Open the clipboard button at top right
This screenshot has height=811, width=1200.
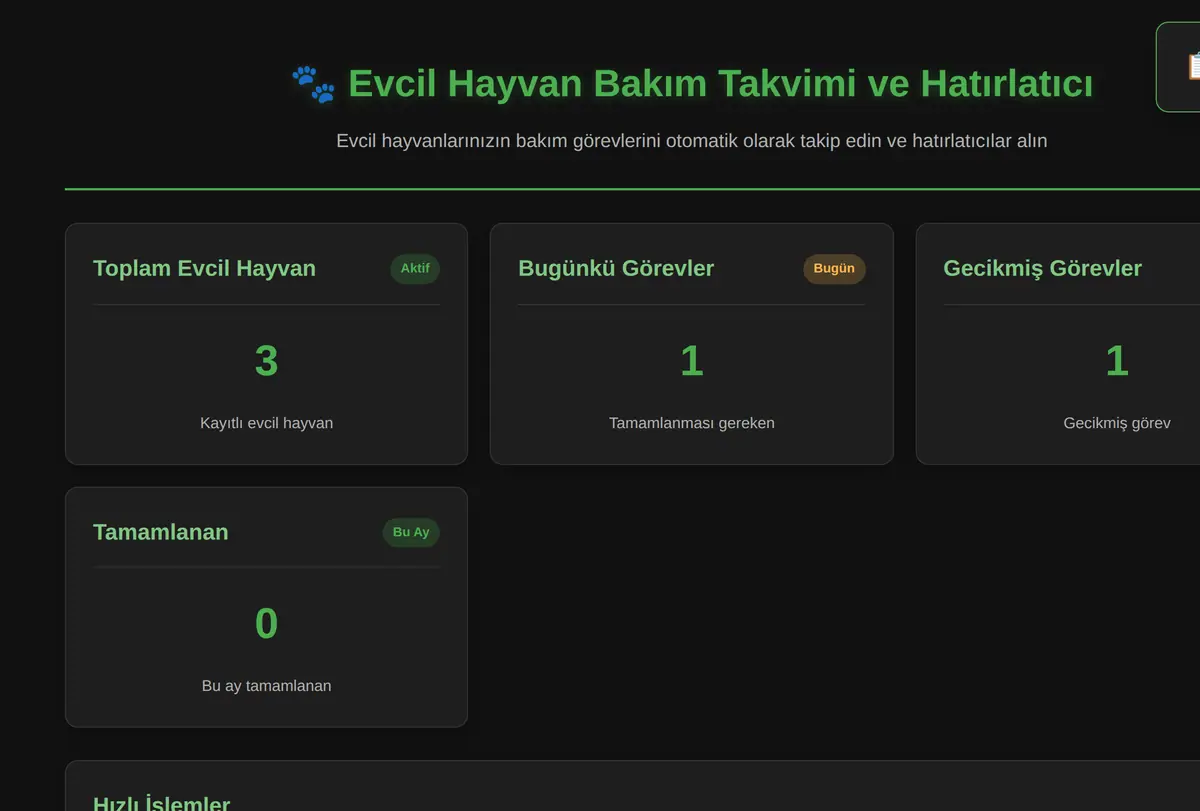click(1178, 67)
